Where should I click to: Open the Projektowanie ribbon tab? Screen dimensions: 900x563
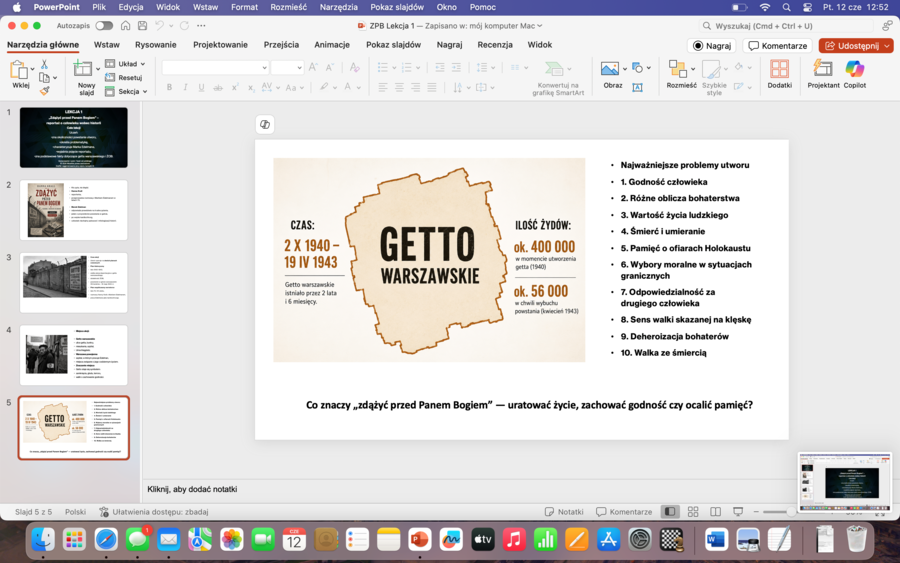pos(220,45)
